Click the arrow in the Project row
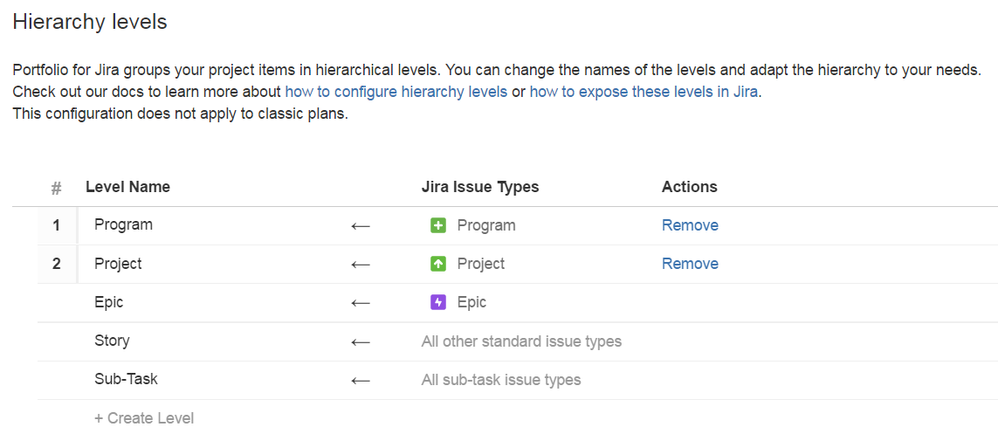 coord(361,265)
